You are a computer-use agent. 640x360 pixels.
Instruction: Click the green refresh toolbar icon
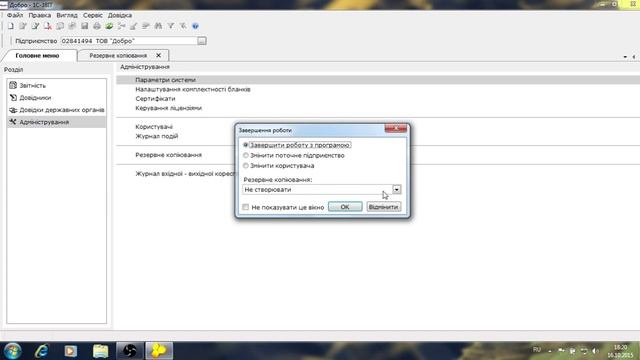click(109, 26)
